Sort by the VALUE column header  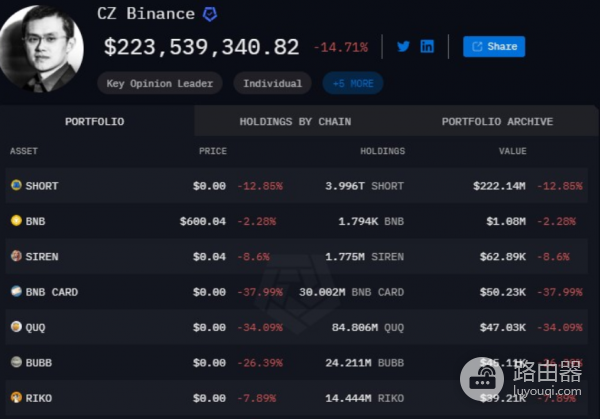(512, 151)
